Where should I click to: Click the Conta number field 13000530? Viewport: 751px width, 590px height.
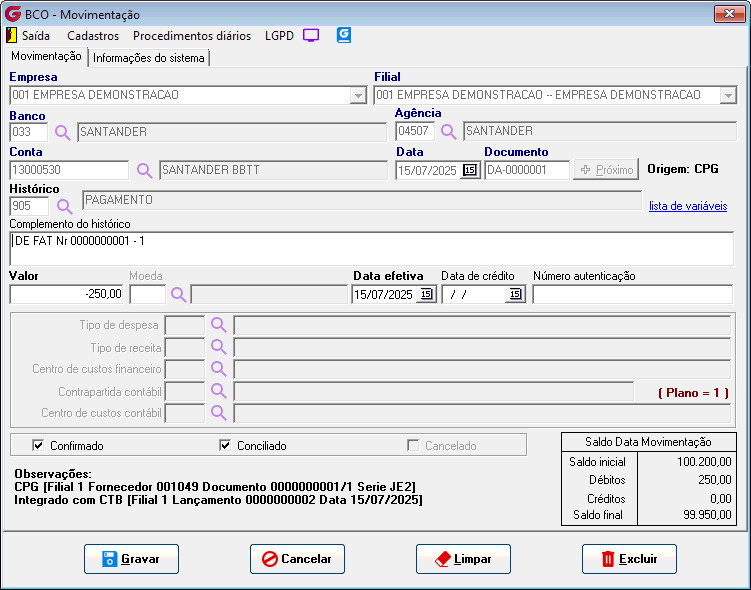(69, 170)
